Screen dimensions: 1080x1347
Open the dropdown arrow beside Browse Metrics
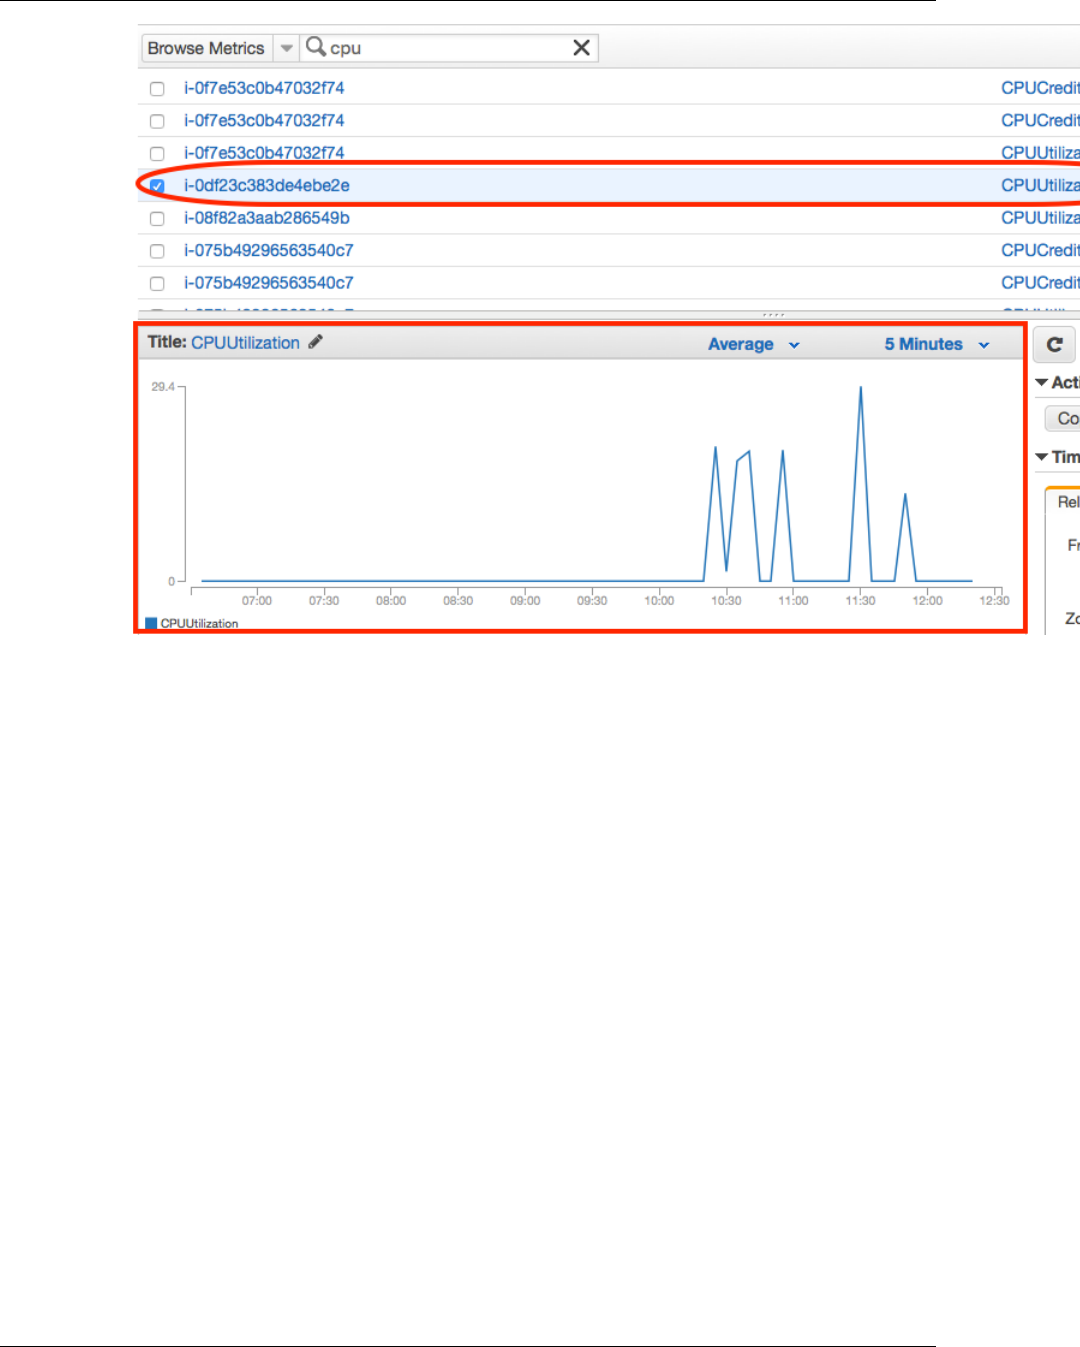click(286, 48)
